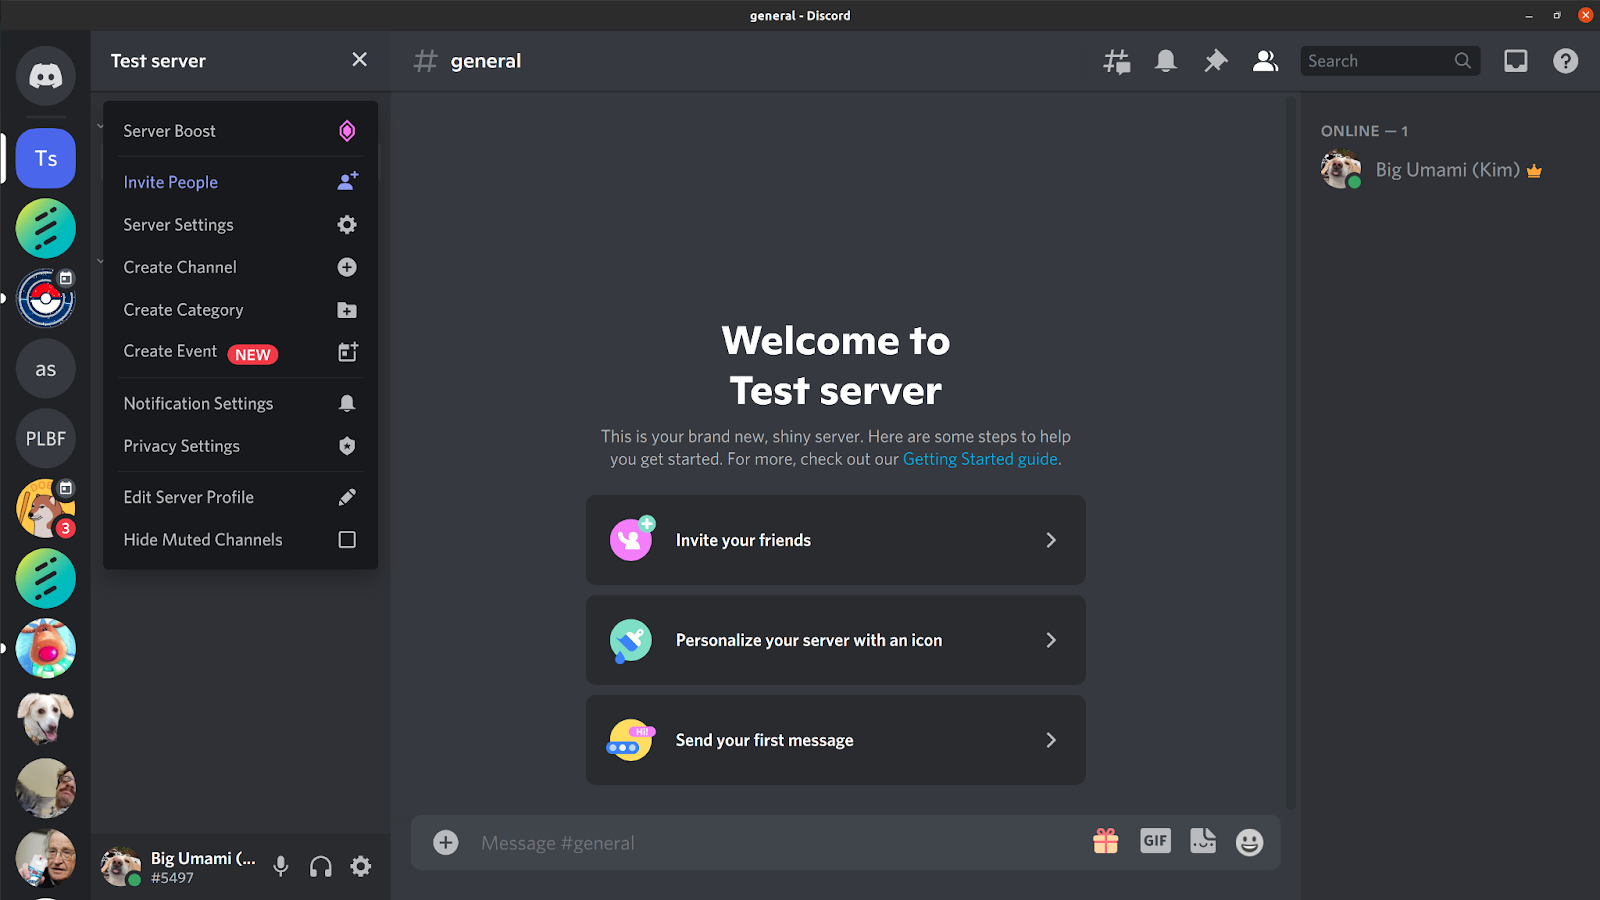The width and height of the screenshot is (1600, 900).
Task: Open the red-nosed reindeer server
Action: (45, 648)
